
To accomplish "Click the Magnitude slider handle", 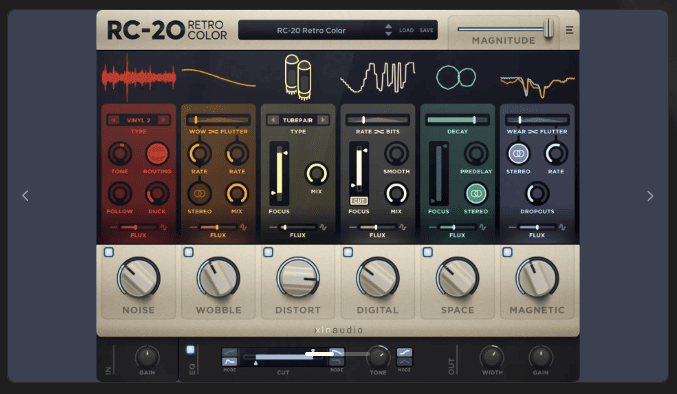I will (x=548, y=29).
